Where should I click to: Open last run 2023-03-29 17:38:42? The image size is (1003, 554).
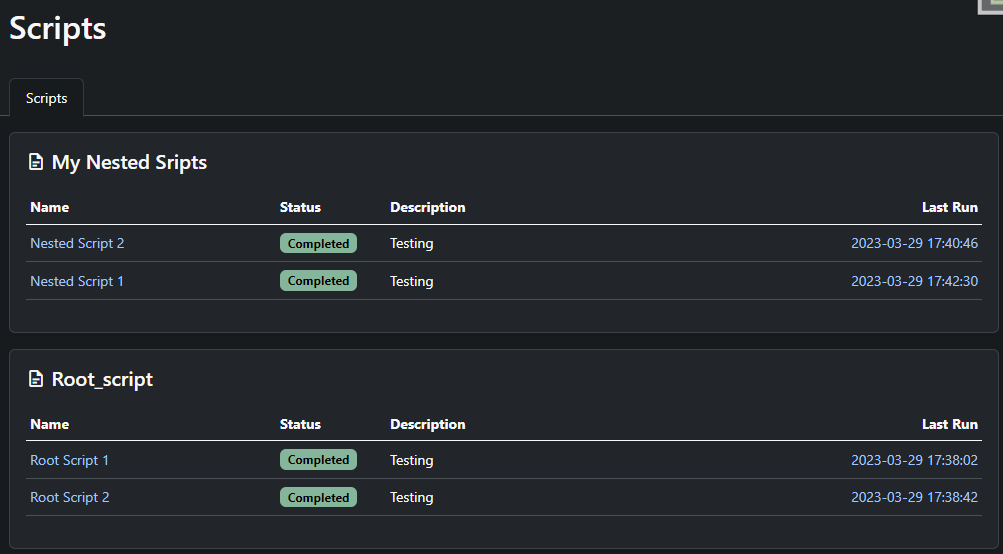point(914,497)
